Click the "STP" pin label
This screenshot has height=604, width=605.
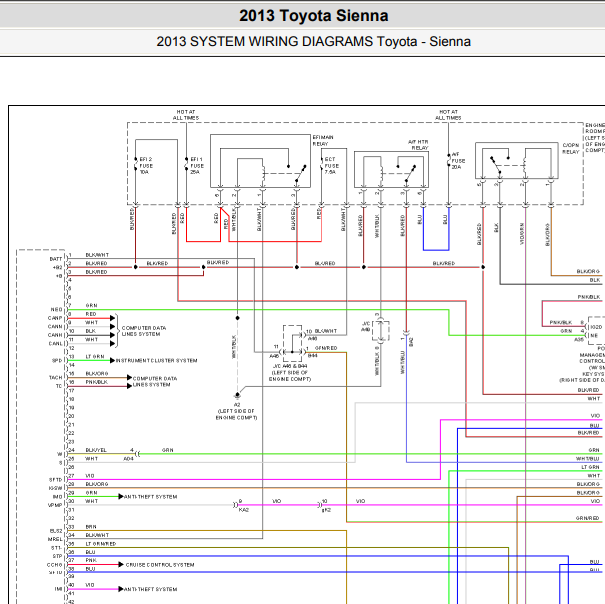[57, 557]
